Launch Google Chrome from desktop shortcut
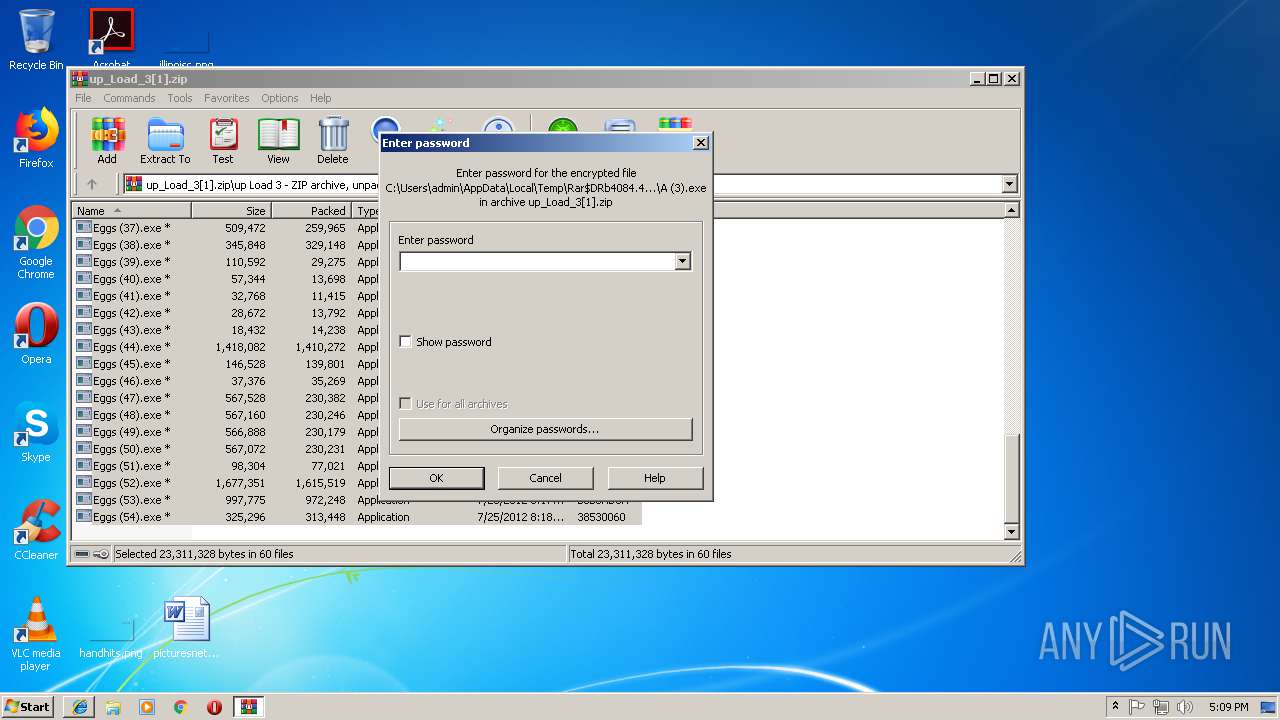The height and width of the screenshot is (720, 1280). [x=36, y=242]
